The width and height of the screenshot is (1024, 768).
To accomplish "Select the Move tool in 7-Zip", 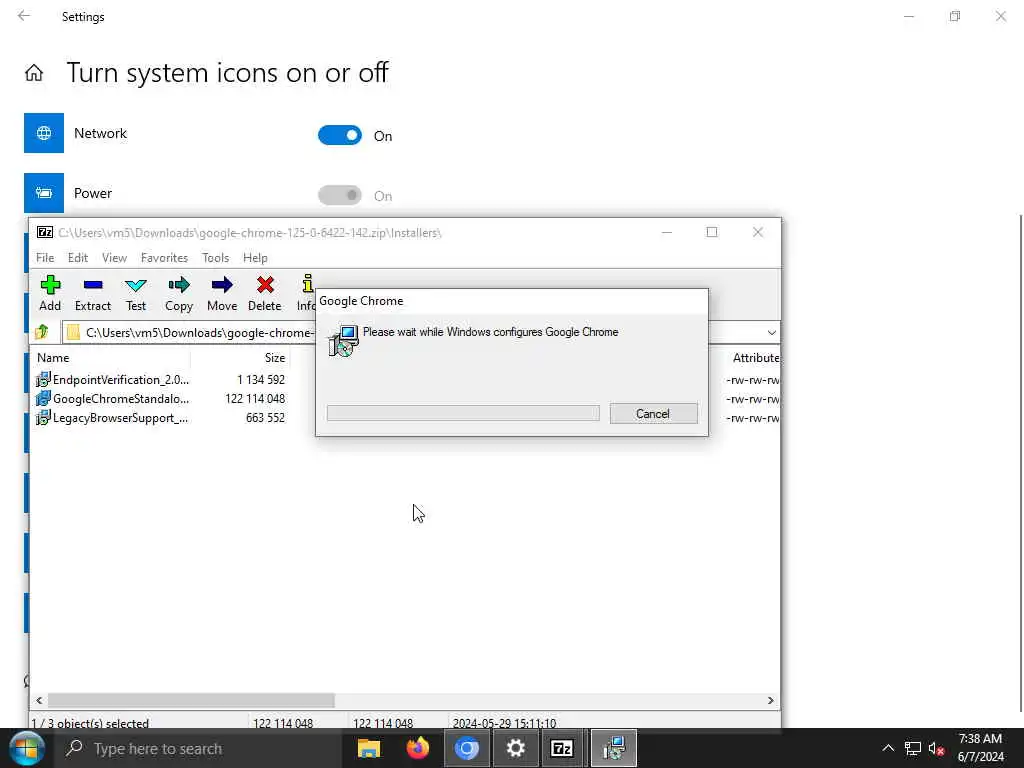I will tap(222, 293).
